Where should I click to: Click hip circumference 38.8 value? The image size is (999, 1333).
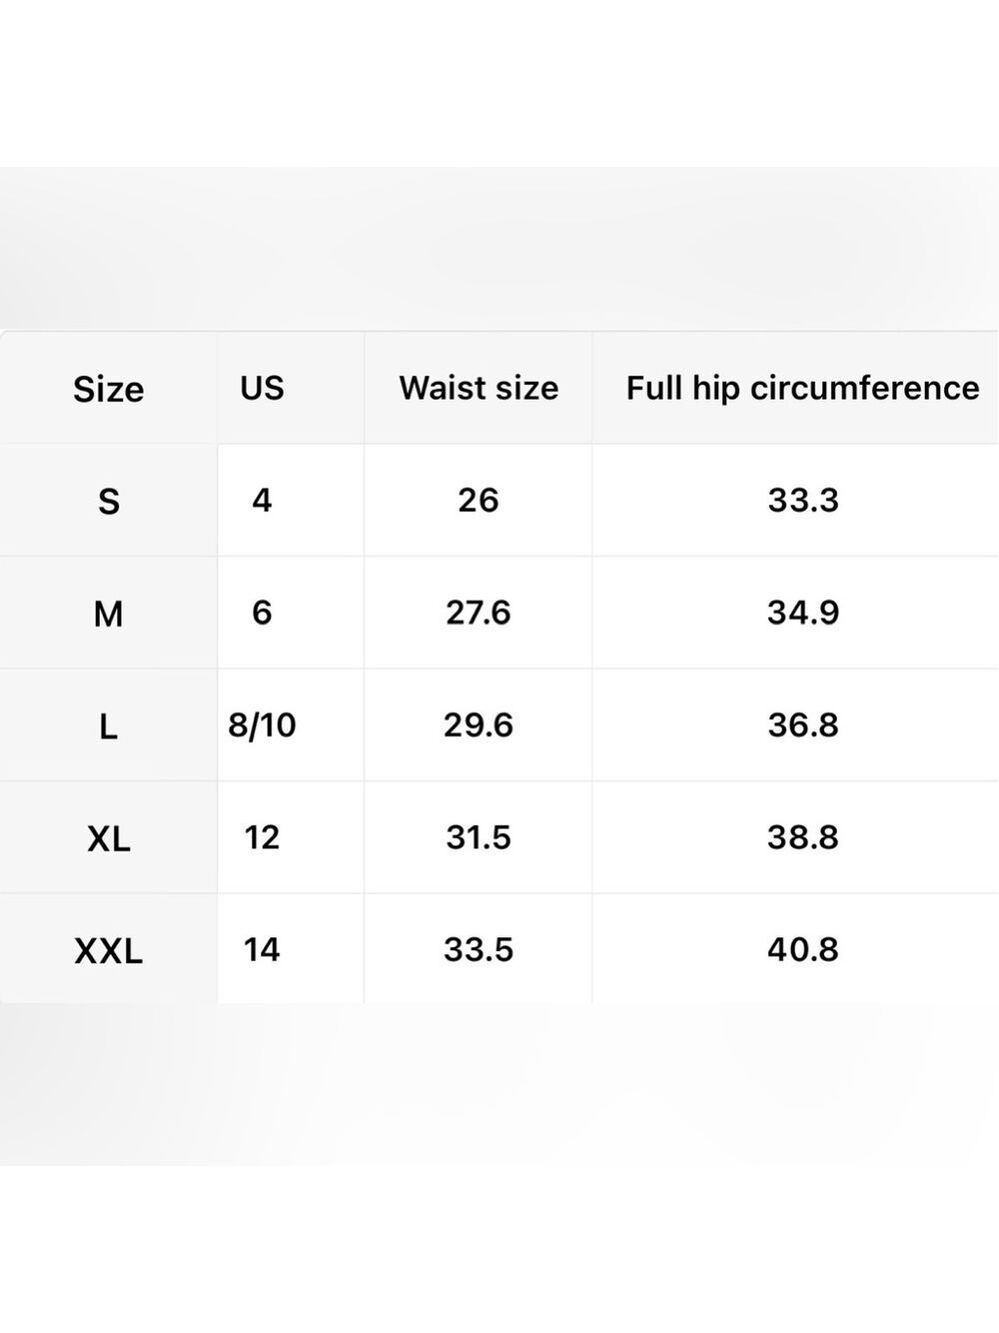click(803, 837)
